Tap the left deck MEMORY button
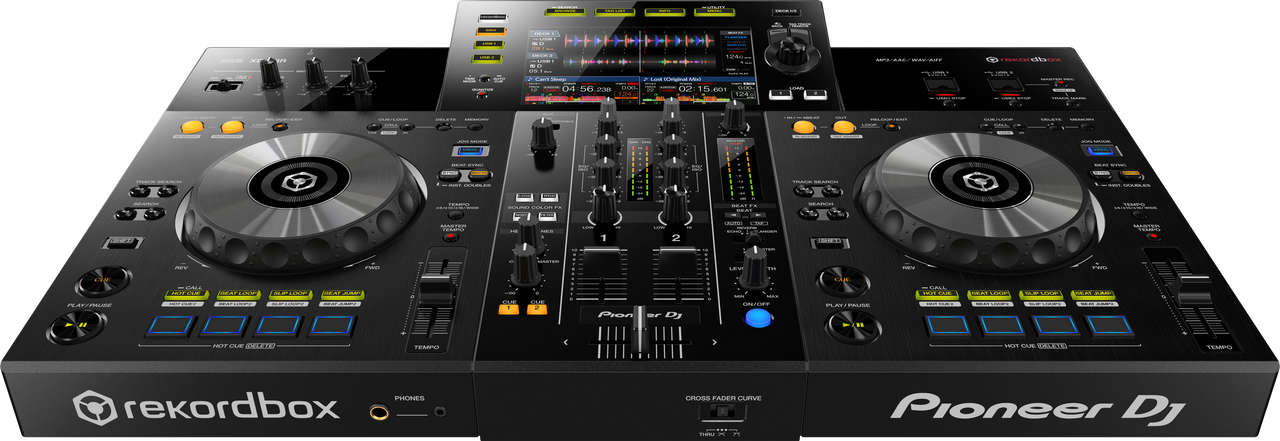1280x441 pixels. tap(476, 127)
